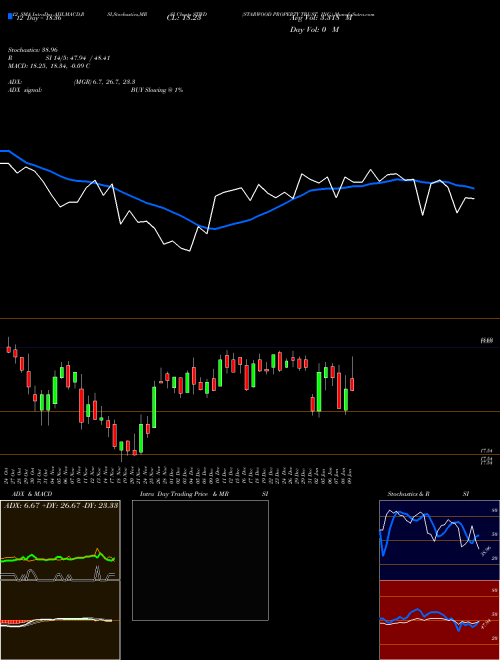Click the 'Stochastics & R' panel heading
The width and height of the screenshot is (500, 660).
[409, 494]
